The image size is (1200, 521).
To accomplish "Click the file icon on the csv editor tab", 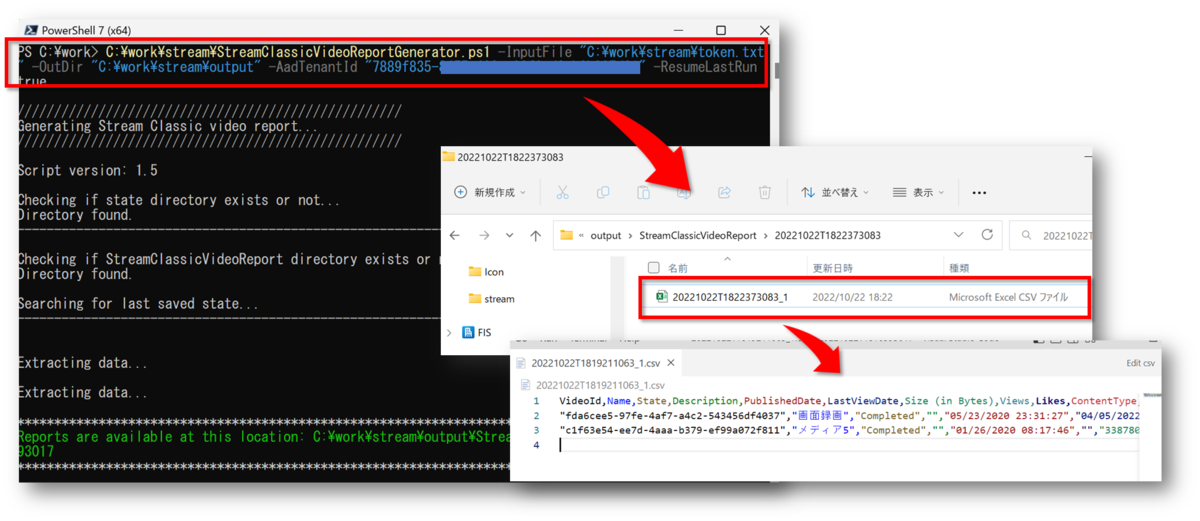I will point(522,363).
